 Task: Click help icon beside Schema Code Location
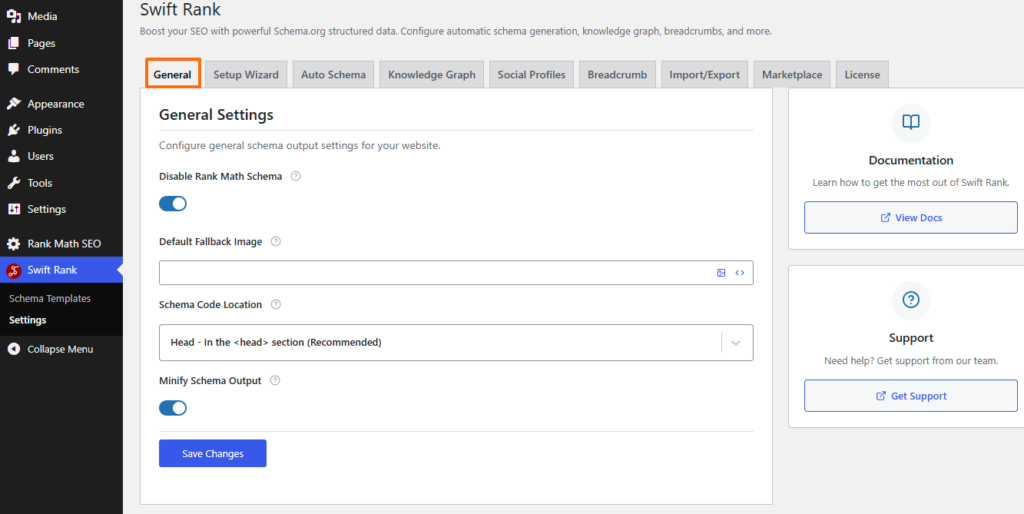coord(276,304)
